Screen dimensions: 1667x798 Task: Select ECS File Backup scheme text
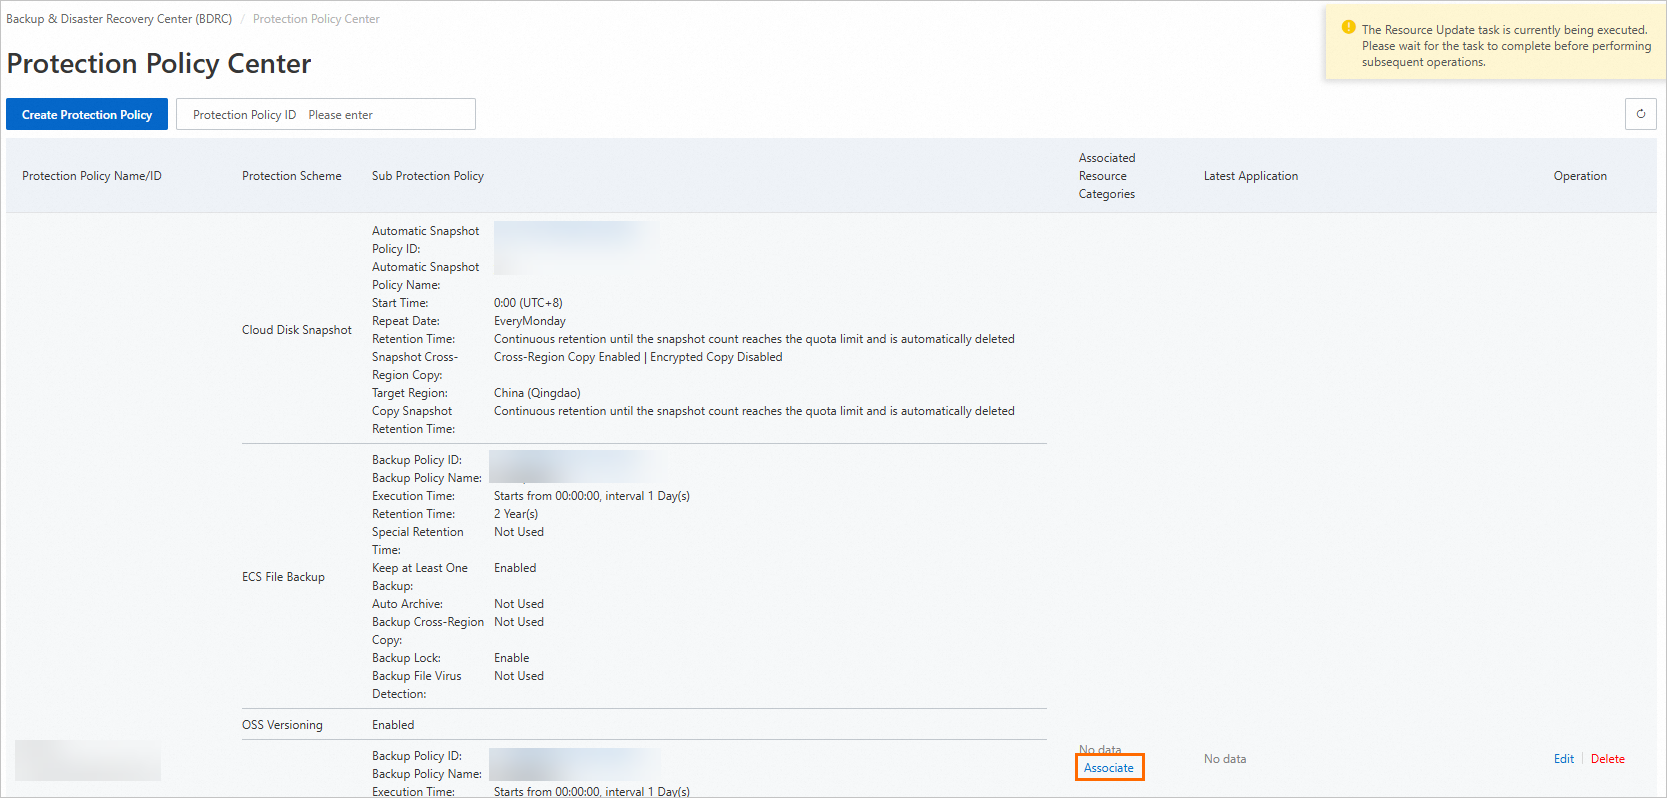283,577
